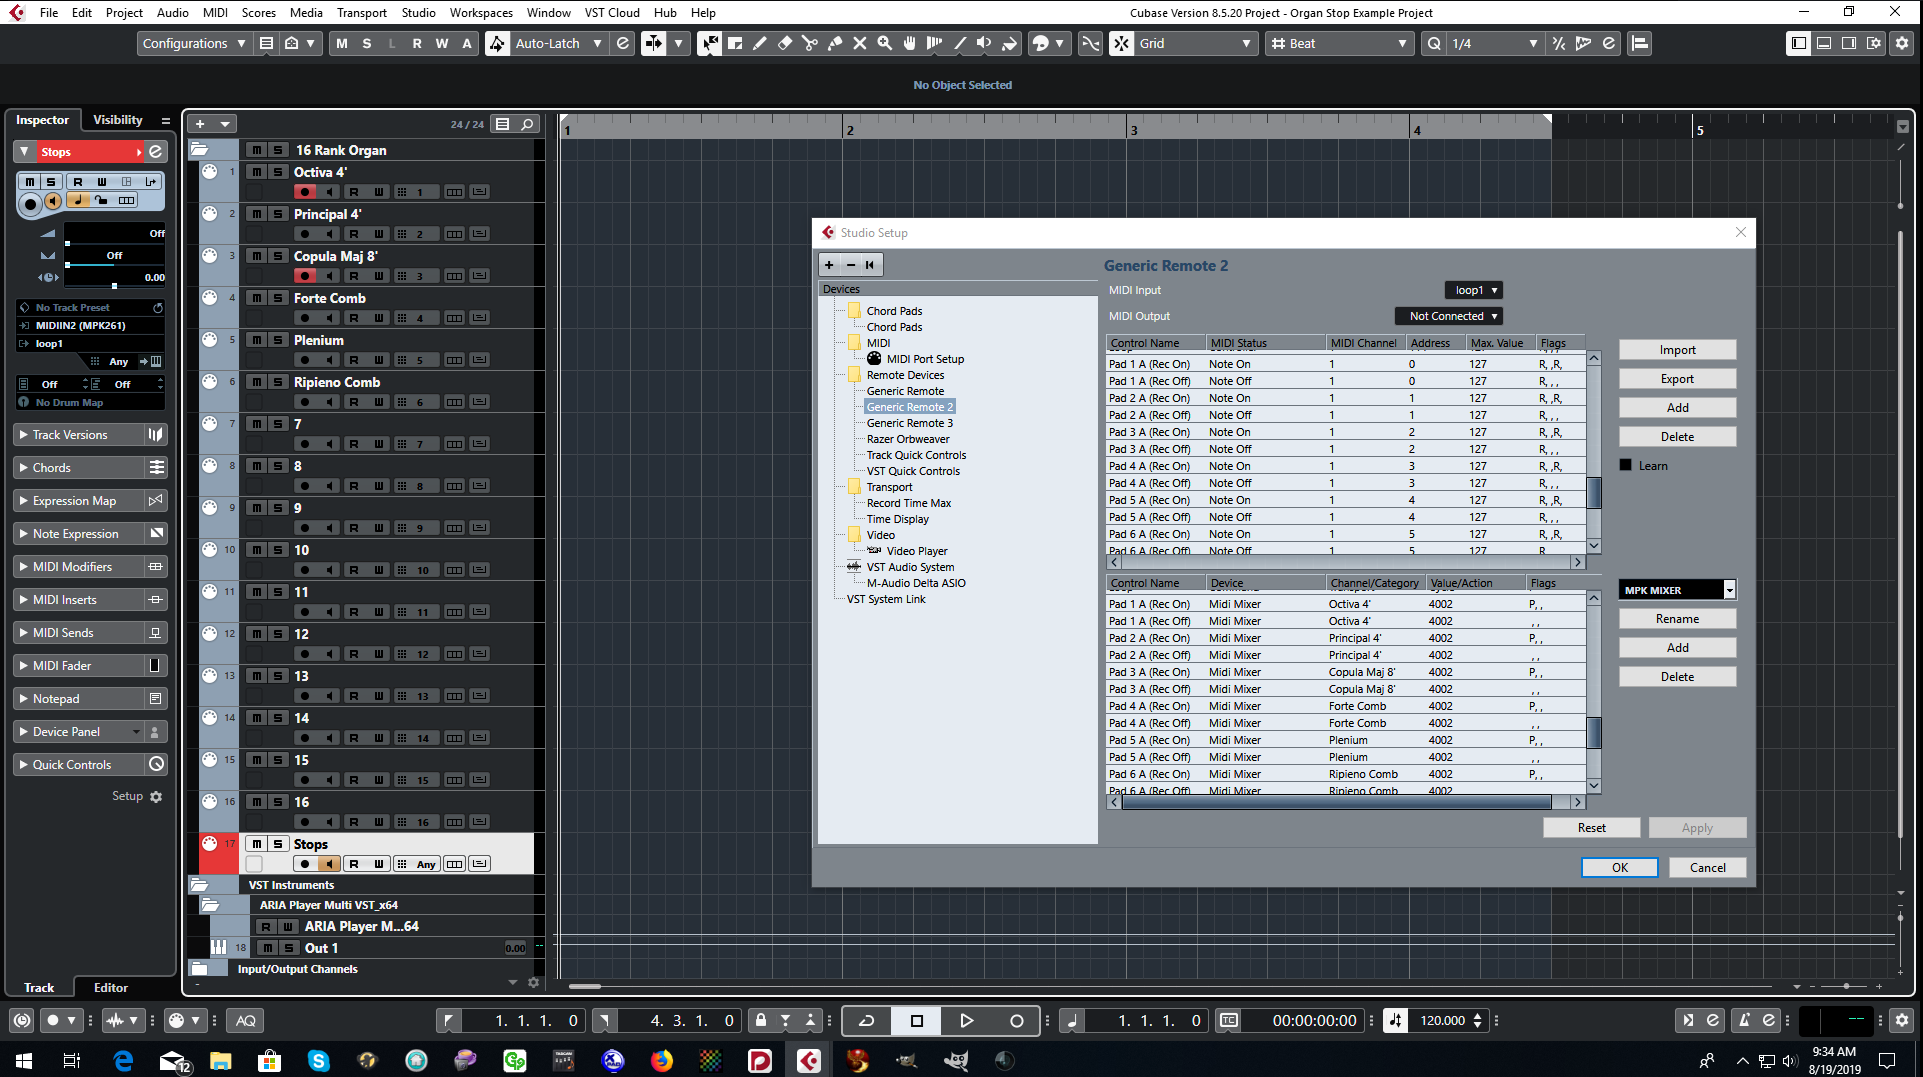The image size is (1923, 1077).
Task: Click the Rename button
Action: [x=1677, y=619]
